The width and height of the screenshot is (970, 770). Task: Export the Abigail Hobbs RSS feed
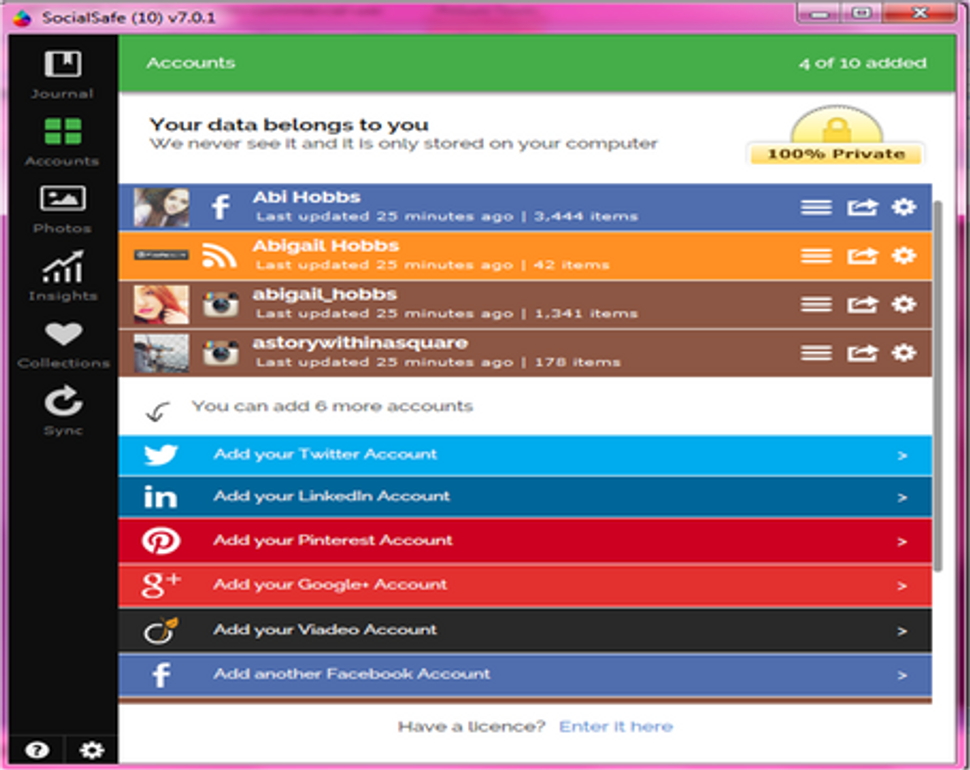tap(862, 255)
